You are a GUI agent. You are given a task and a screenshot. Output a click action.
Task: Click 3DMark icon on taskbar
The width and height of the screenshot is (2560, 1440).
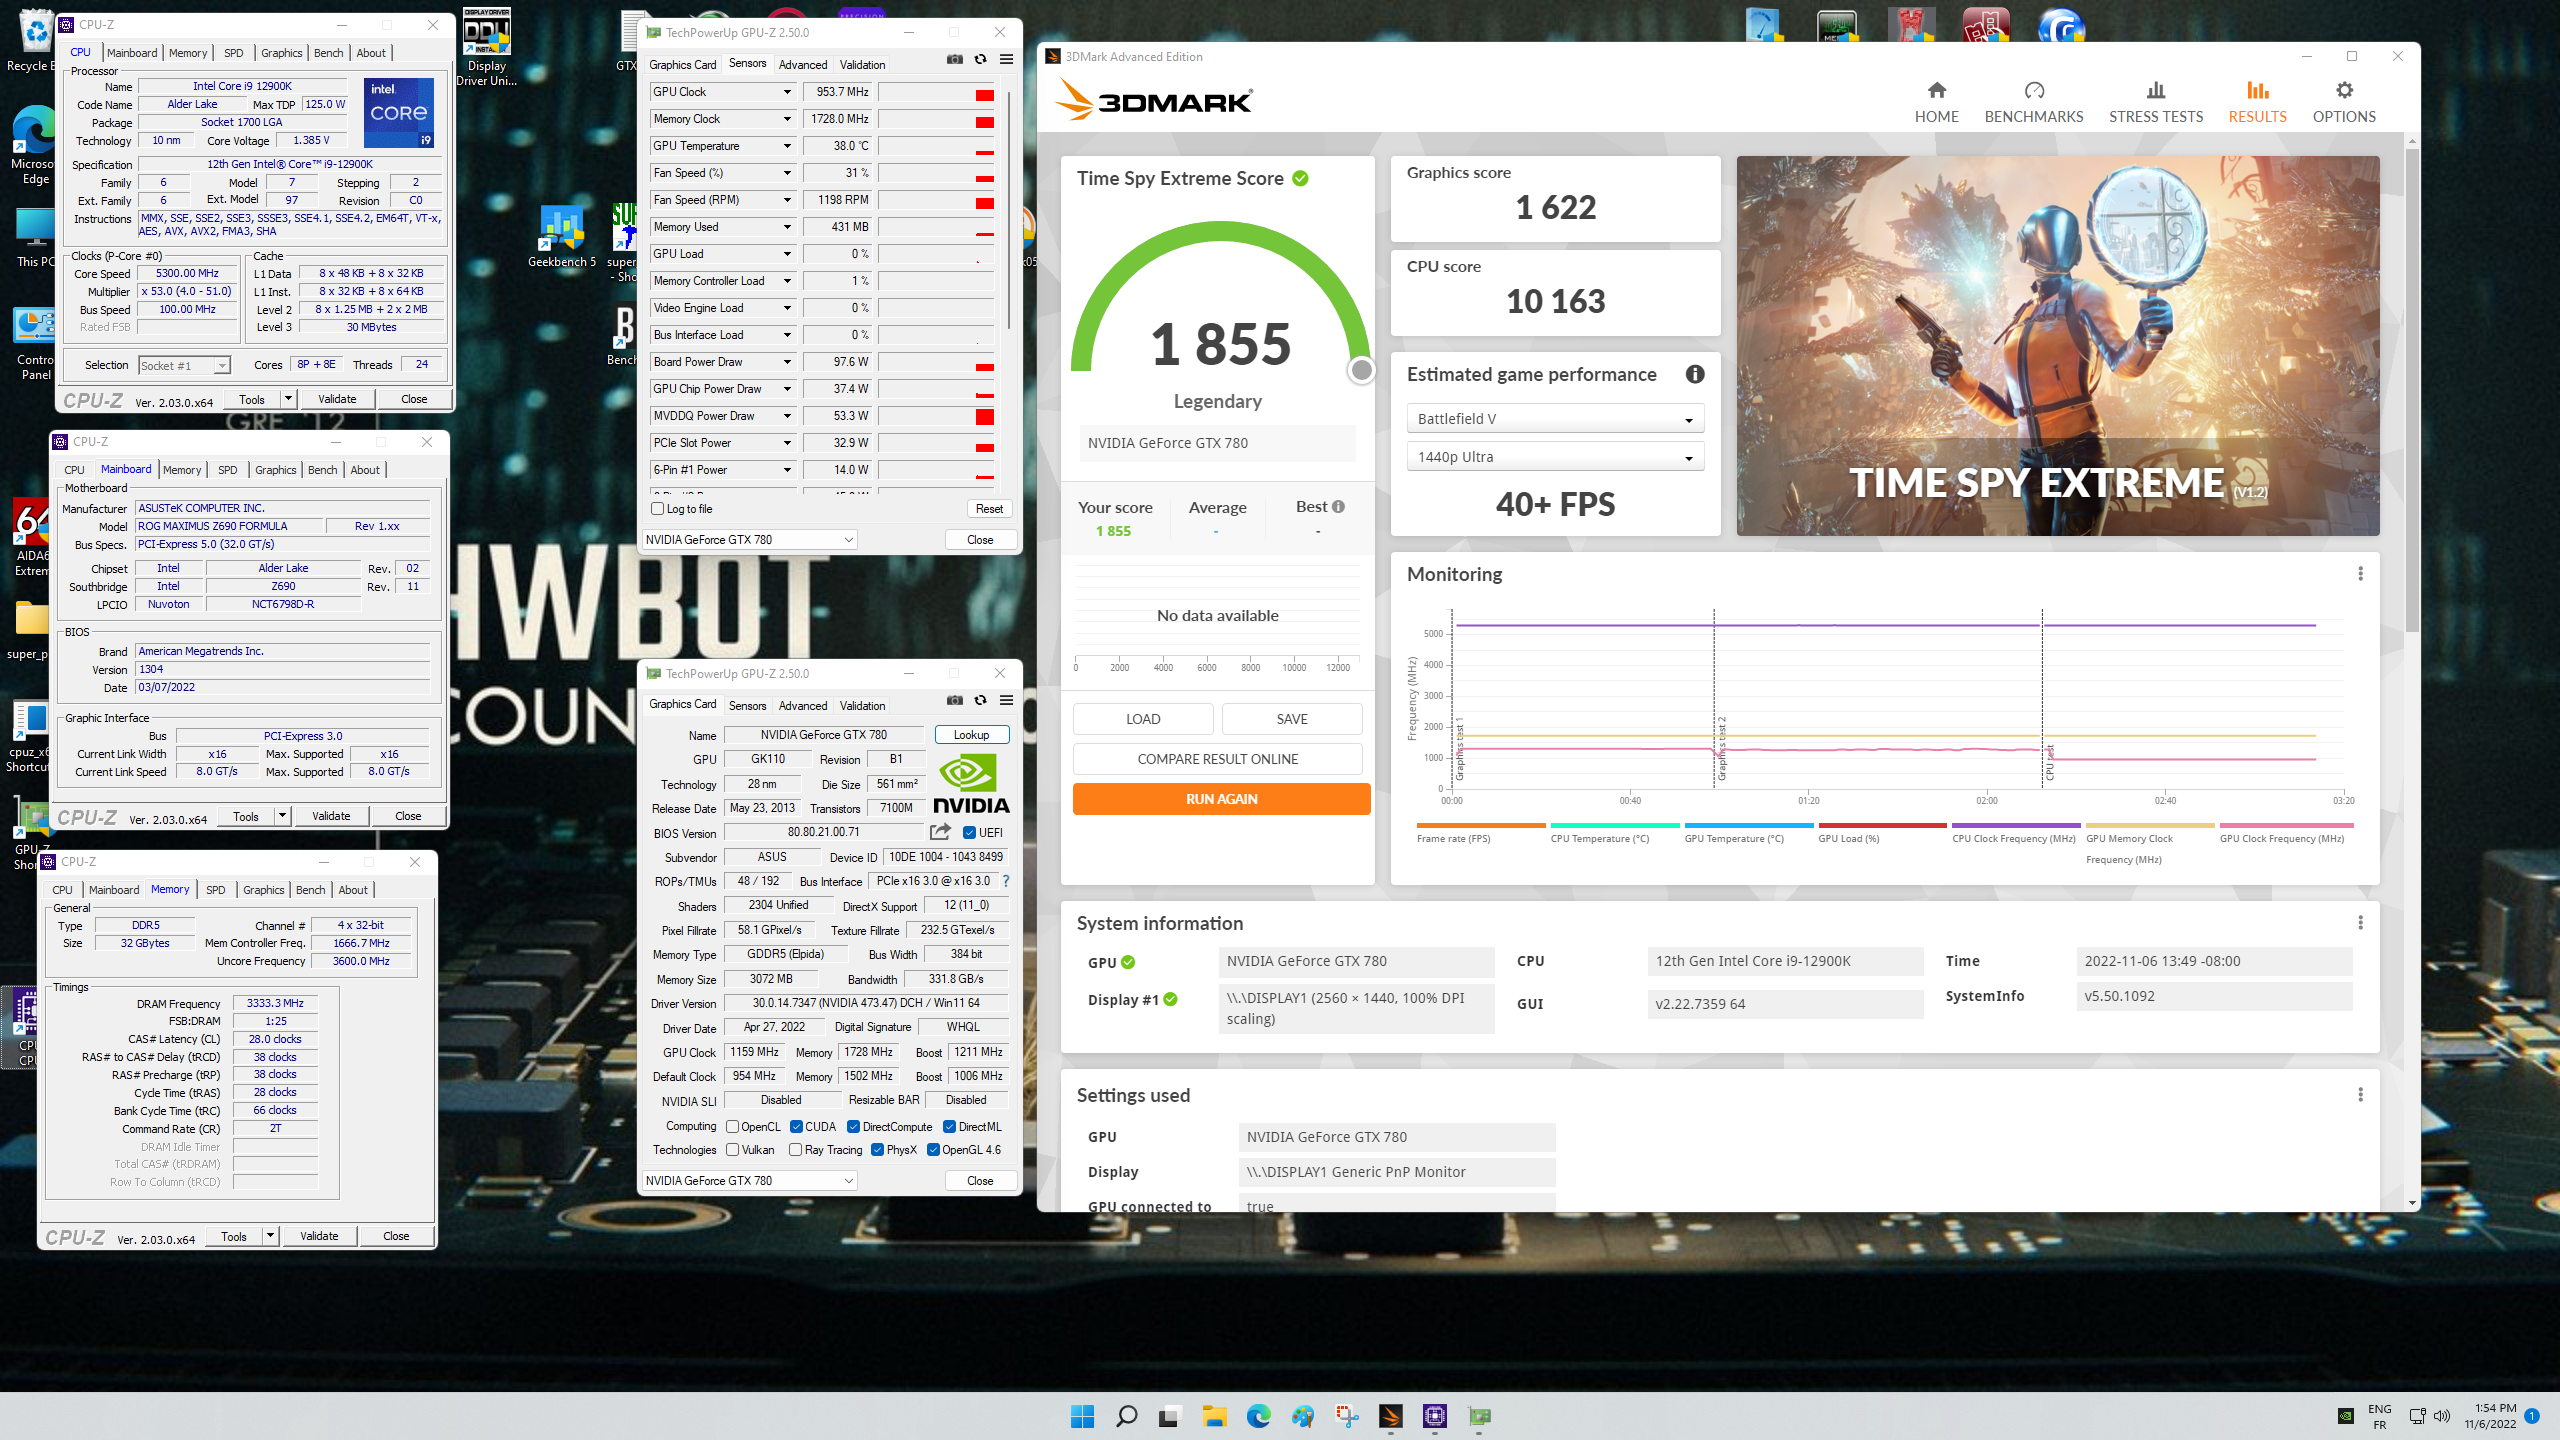click(x=1390, y=1416)
